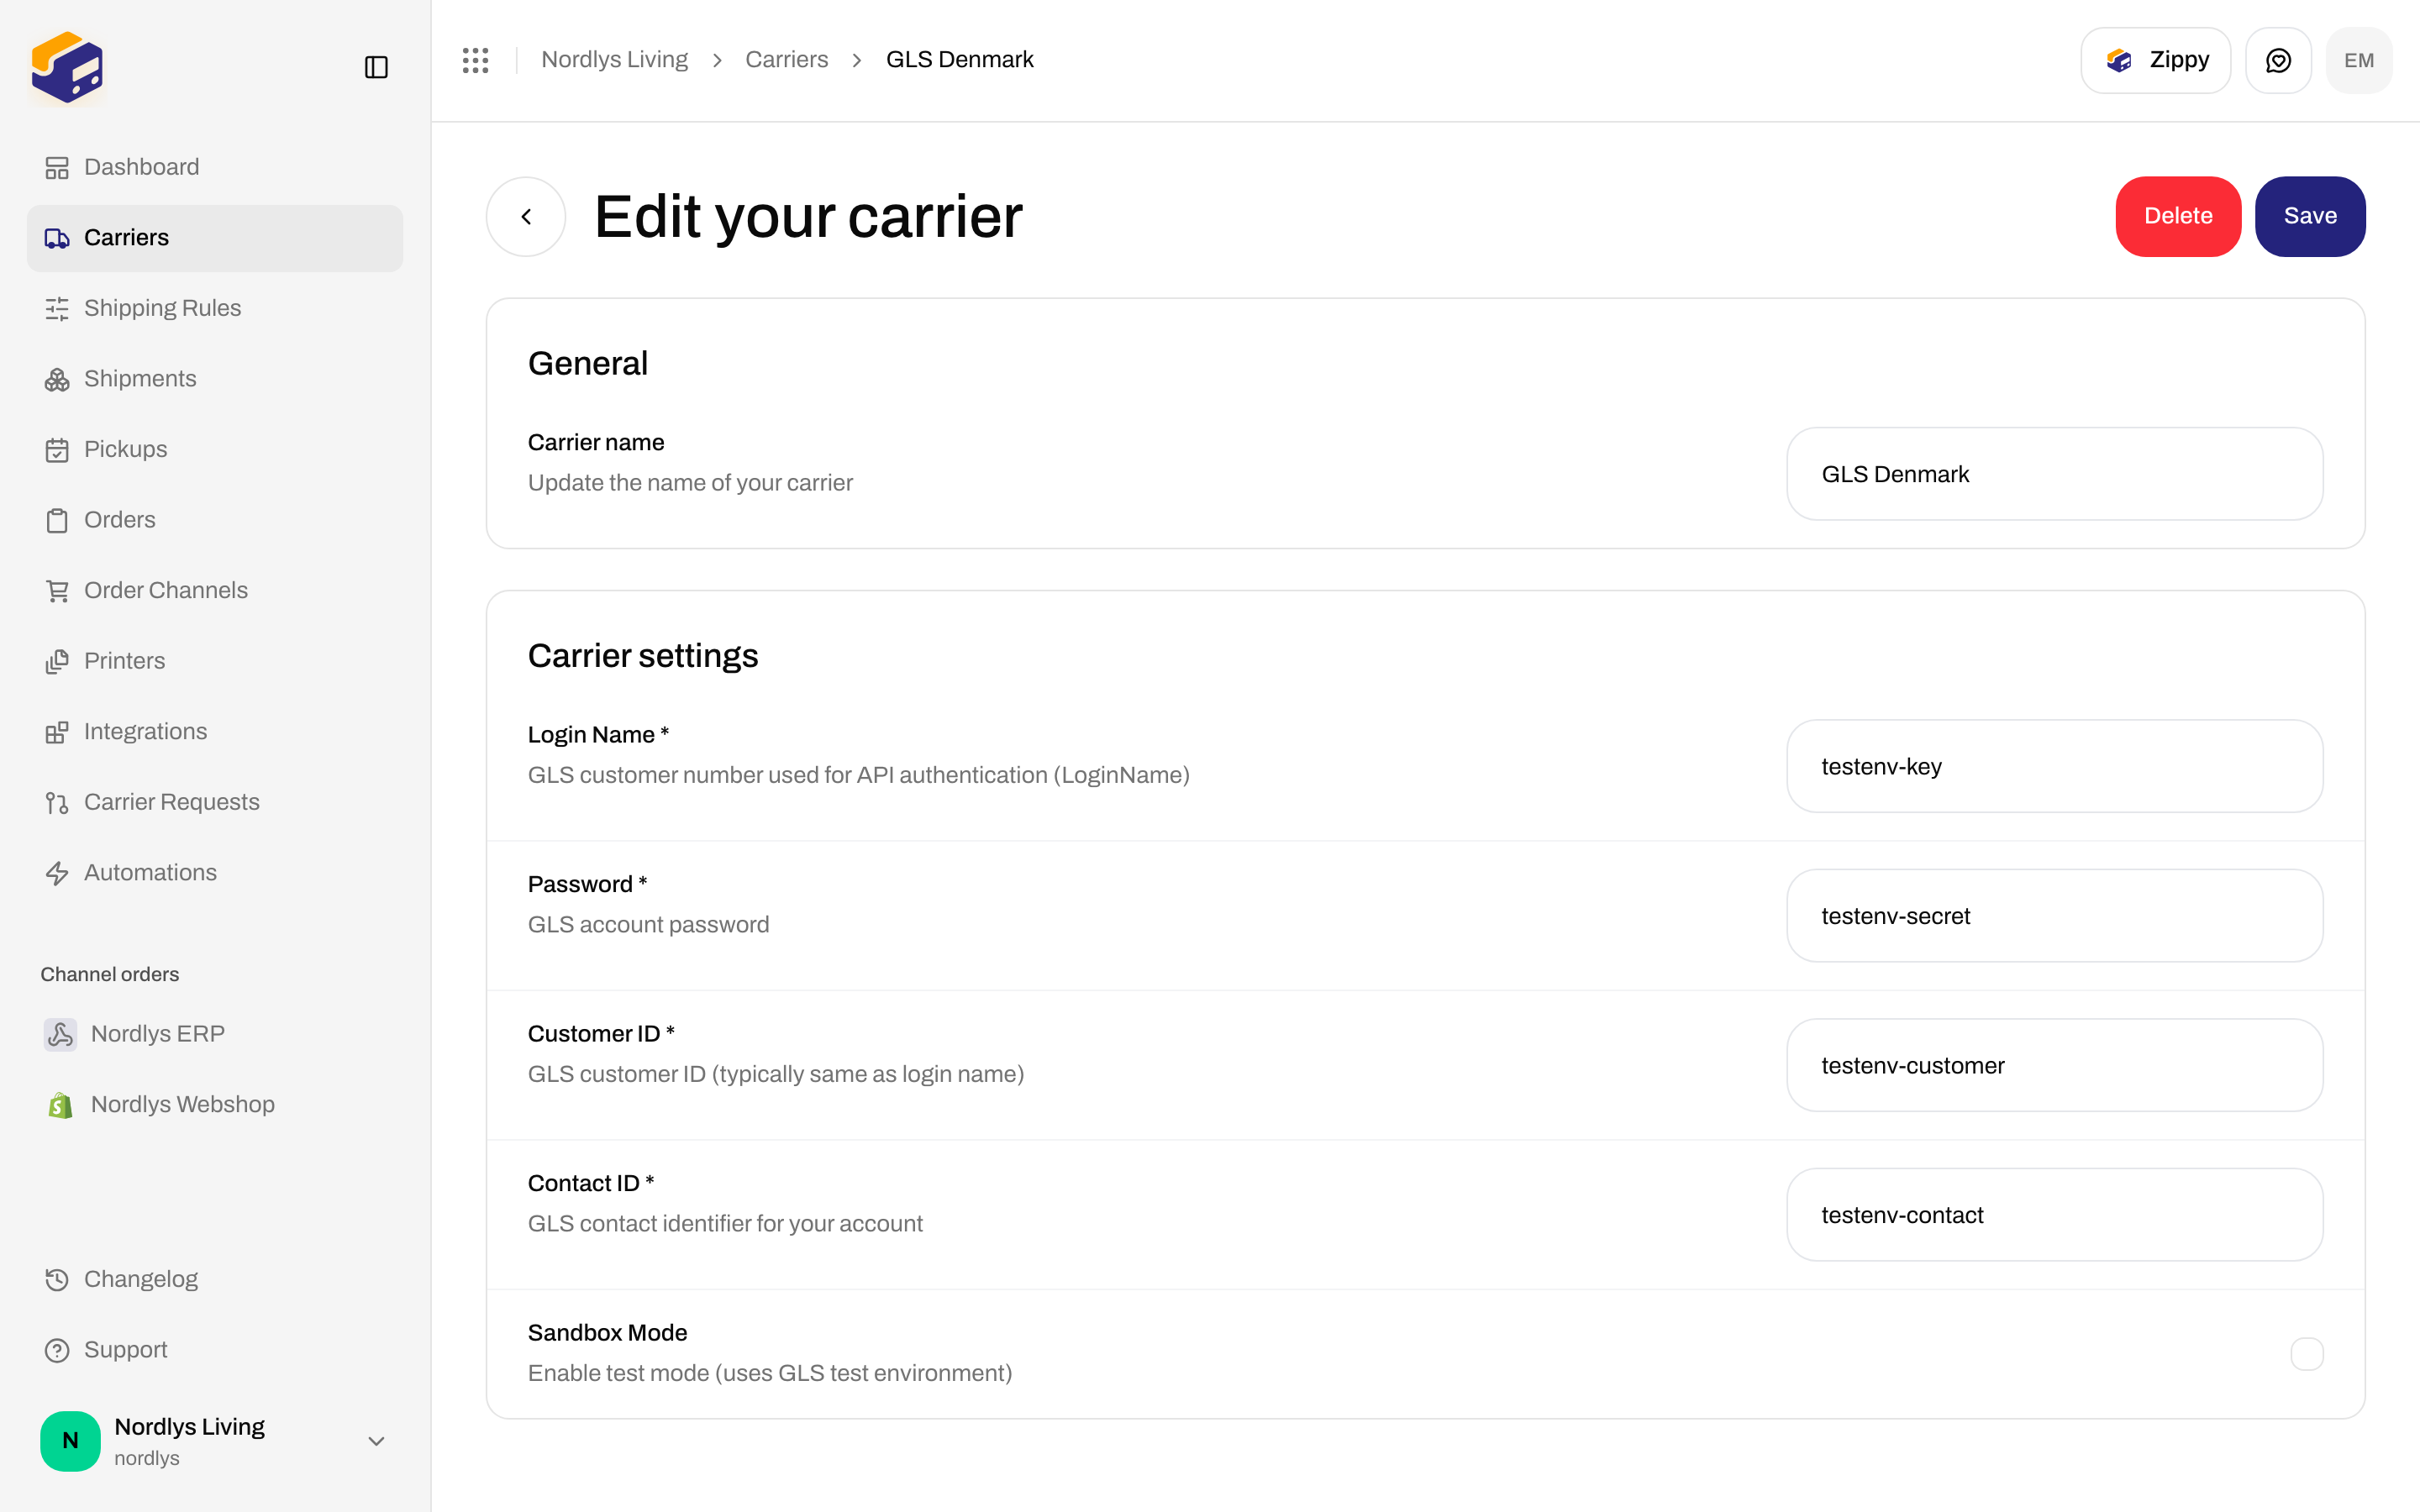Viewport: 2420px width, 1512px height.
Task: Open the Nordlys ERP channel
Action: pos(215,1034)
